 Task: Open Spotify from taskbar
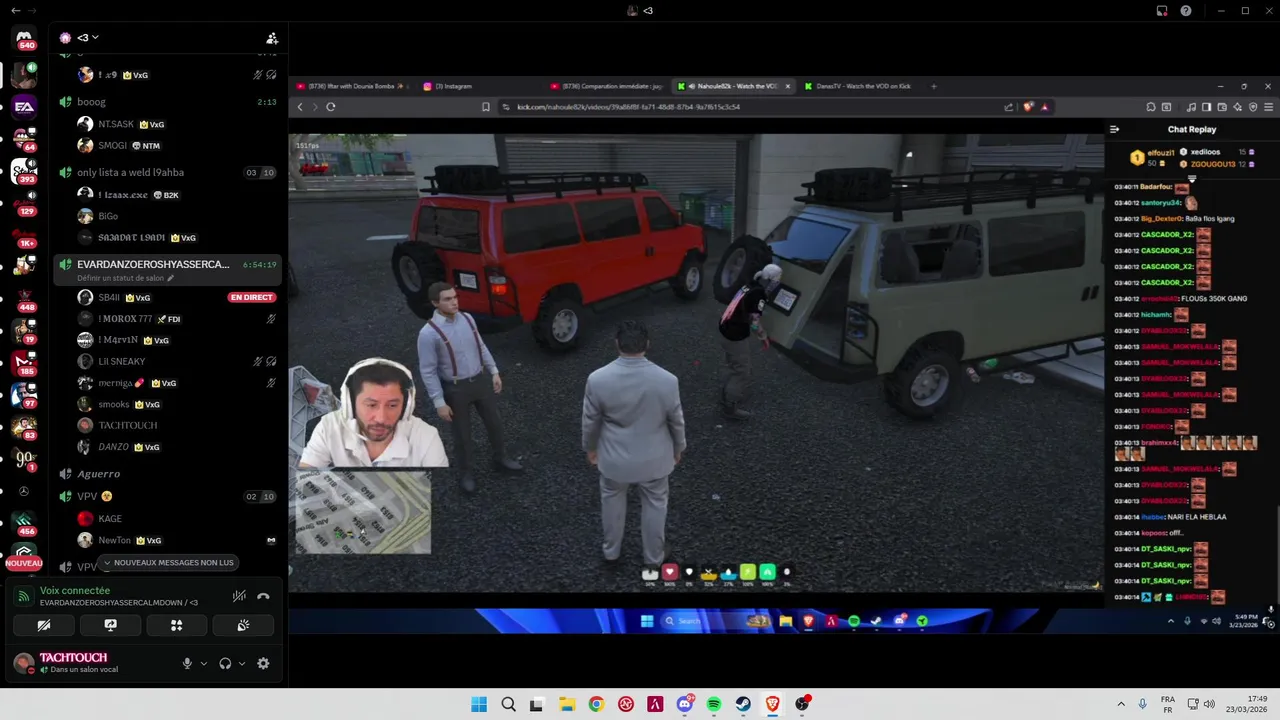click(714, 704)
